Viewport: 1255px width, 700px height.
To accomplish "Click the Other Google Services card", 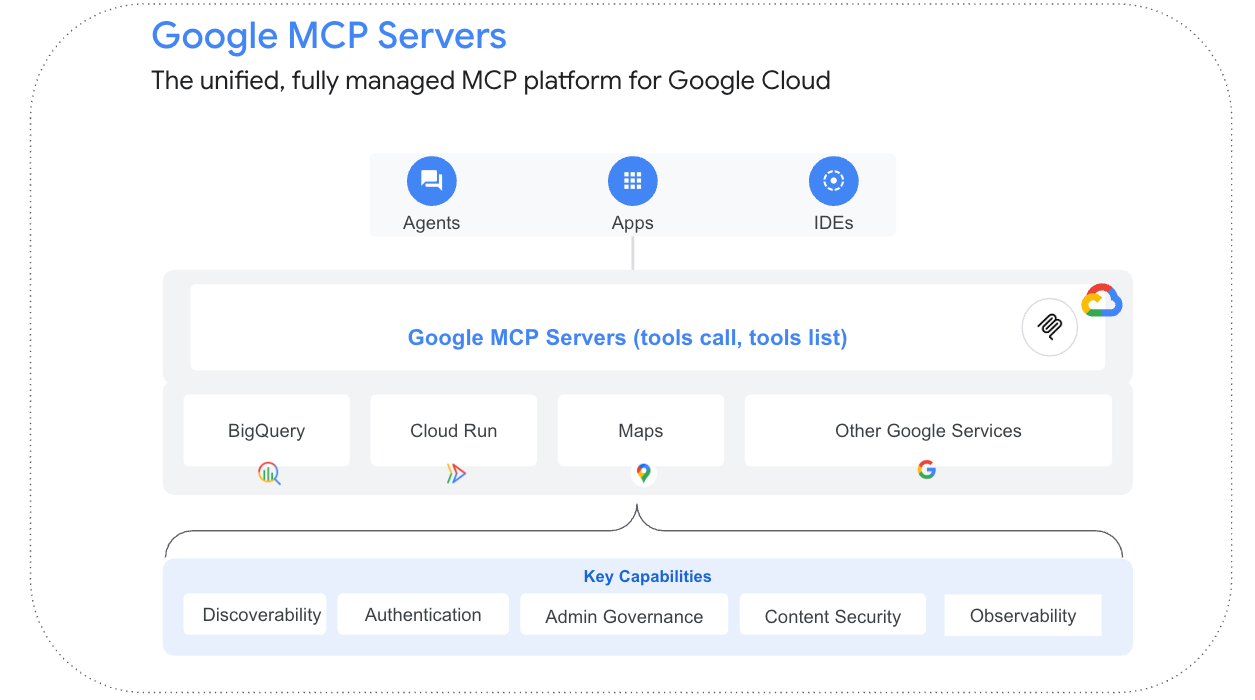I will pyautogui.click(x=928, y=430).
